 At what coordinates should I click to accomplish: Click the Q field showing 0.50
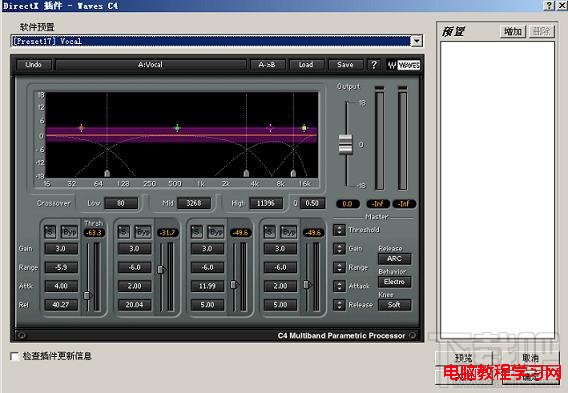312,204
